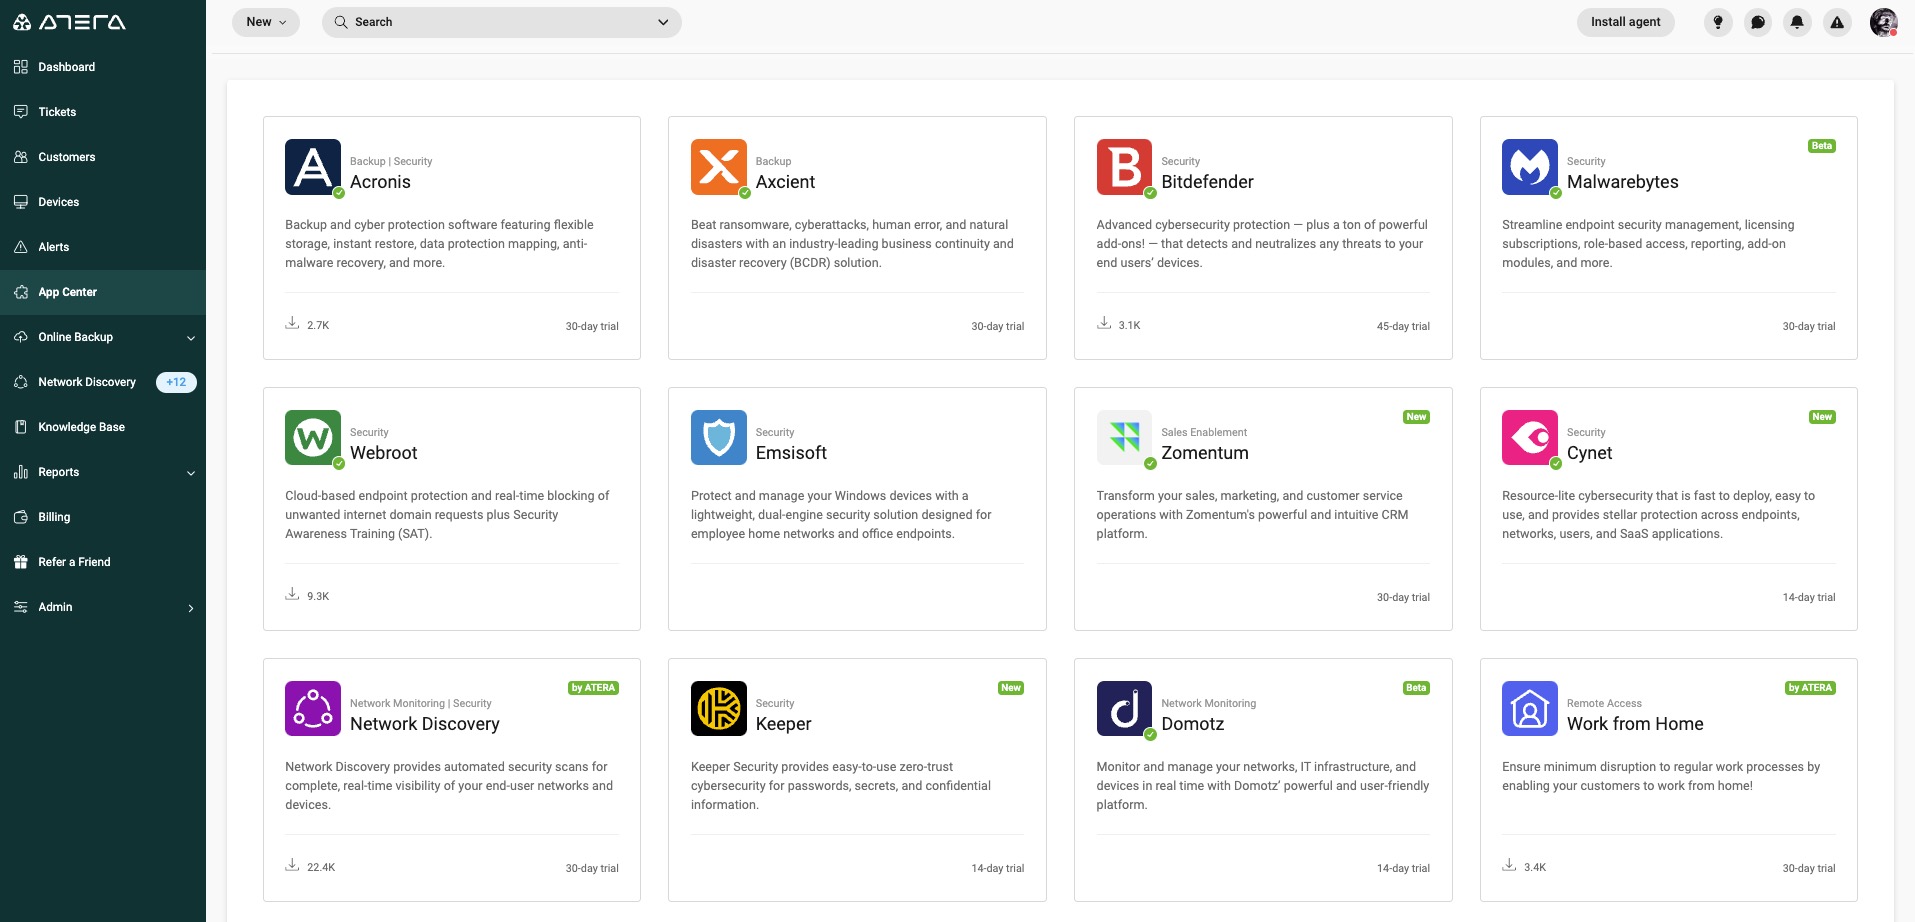Viewport: 1915px width, 922px height.
Task: Click the Zomentum app logo
Action: [x=1124, y=438]
